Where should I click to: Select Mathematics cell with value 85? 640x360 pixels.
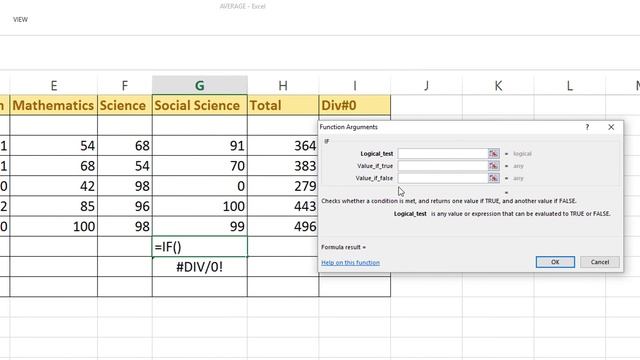[53, 206]
